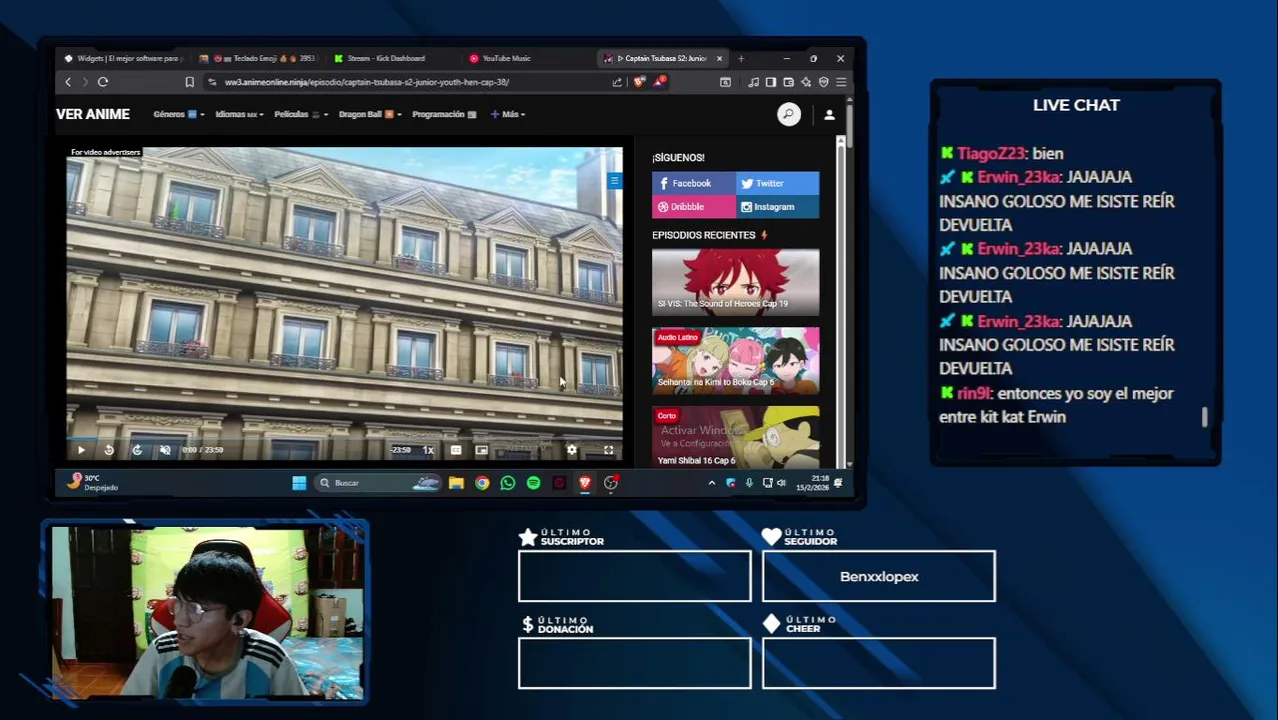The image size is (1278, 720).
Task: Open Google Chrome from taskbar
Action: point(482,483)
